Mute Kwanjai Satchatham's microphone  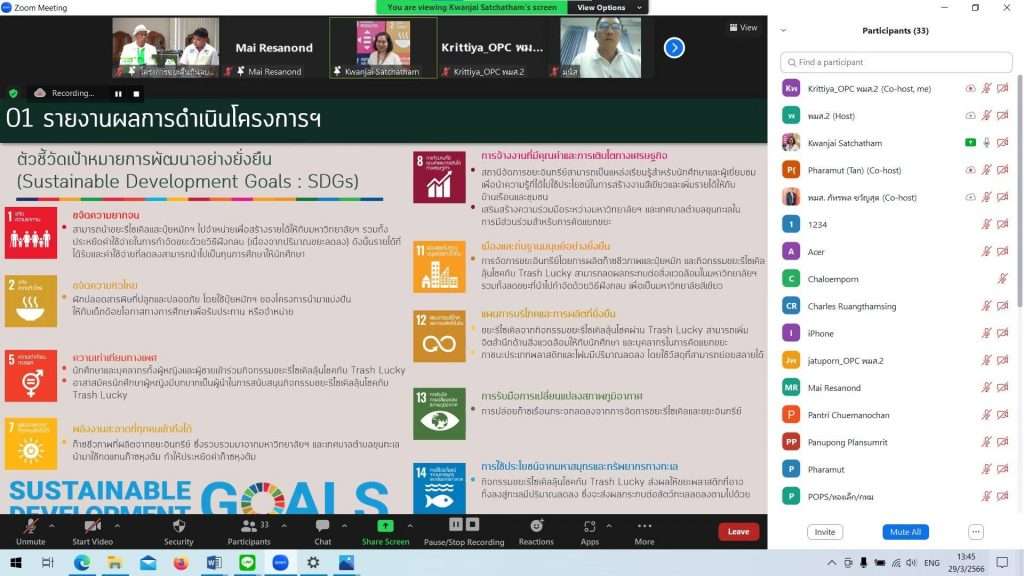tap(986, 143)
